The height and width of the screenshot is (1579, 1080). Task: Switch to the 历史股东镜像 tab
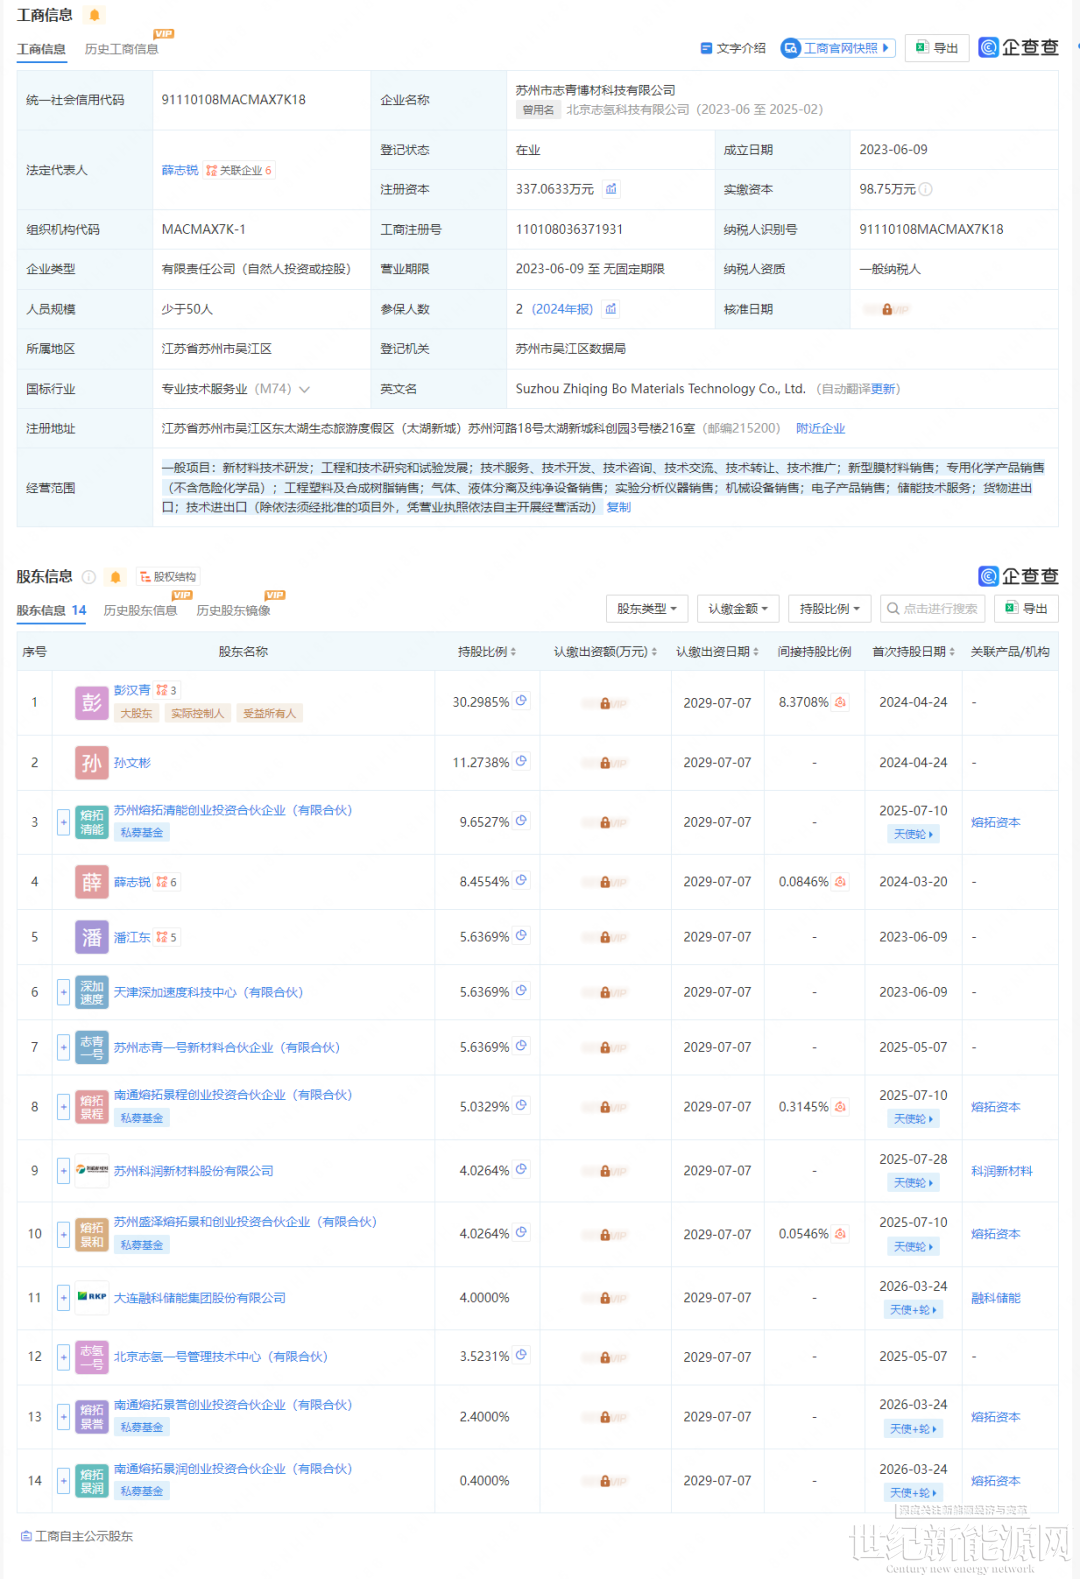pyautogui.click(x=233, y=611)
